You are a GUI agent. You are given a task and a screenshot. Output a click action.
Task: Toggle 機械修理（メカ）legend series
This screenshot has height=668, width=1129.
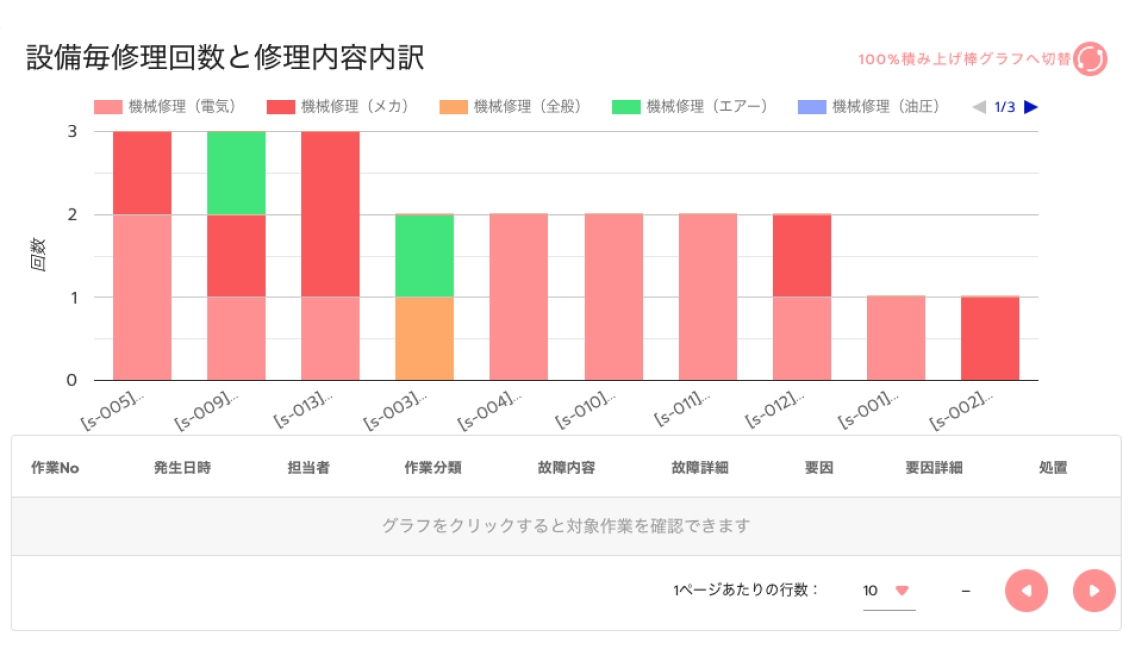pos(339,107)
